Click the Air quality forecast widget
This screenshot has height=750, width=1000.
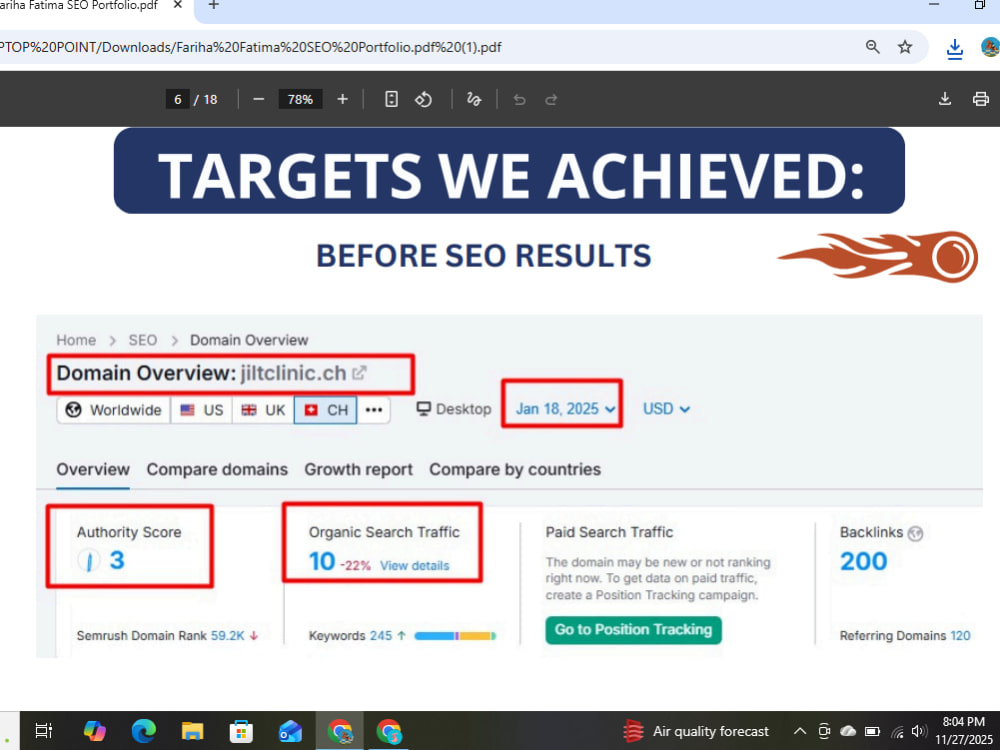pyautogui.click(x=696, y=731)
